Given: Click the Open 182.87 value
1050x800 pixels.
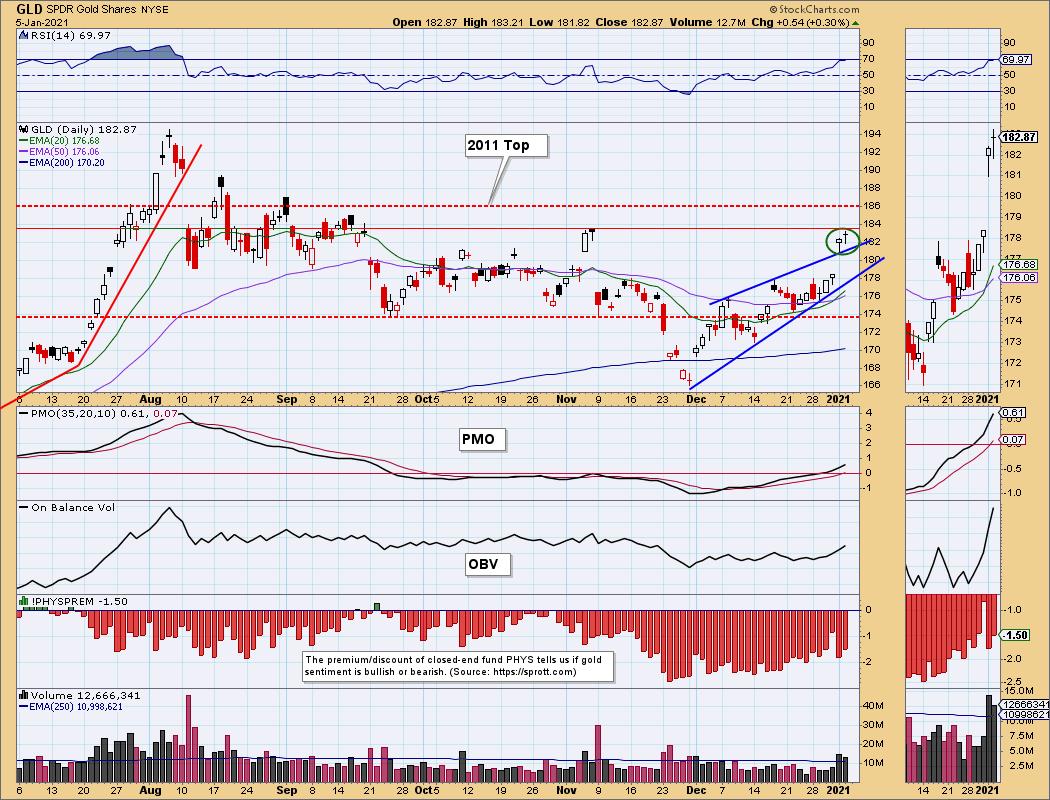Looking at the screenshot, I should click(x=425, y=22).
